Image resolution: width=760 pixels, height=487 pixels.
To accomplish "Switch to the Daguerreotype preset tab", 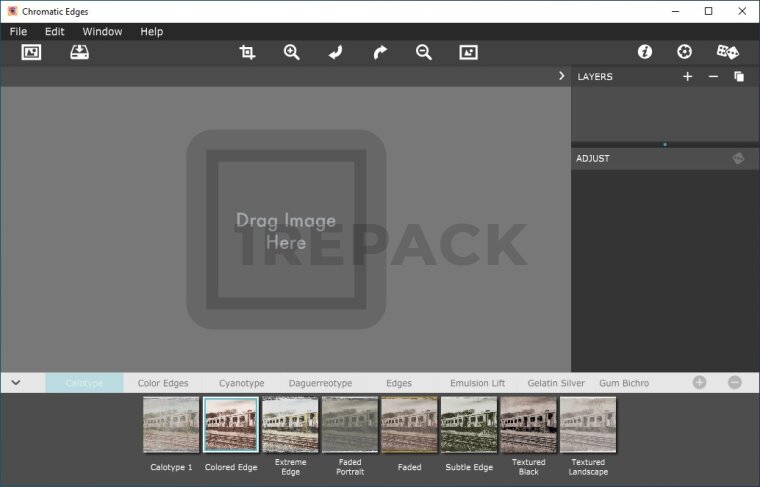I will coord(320,383).
